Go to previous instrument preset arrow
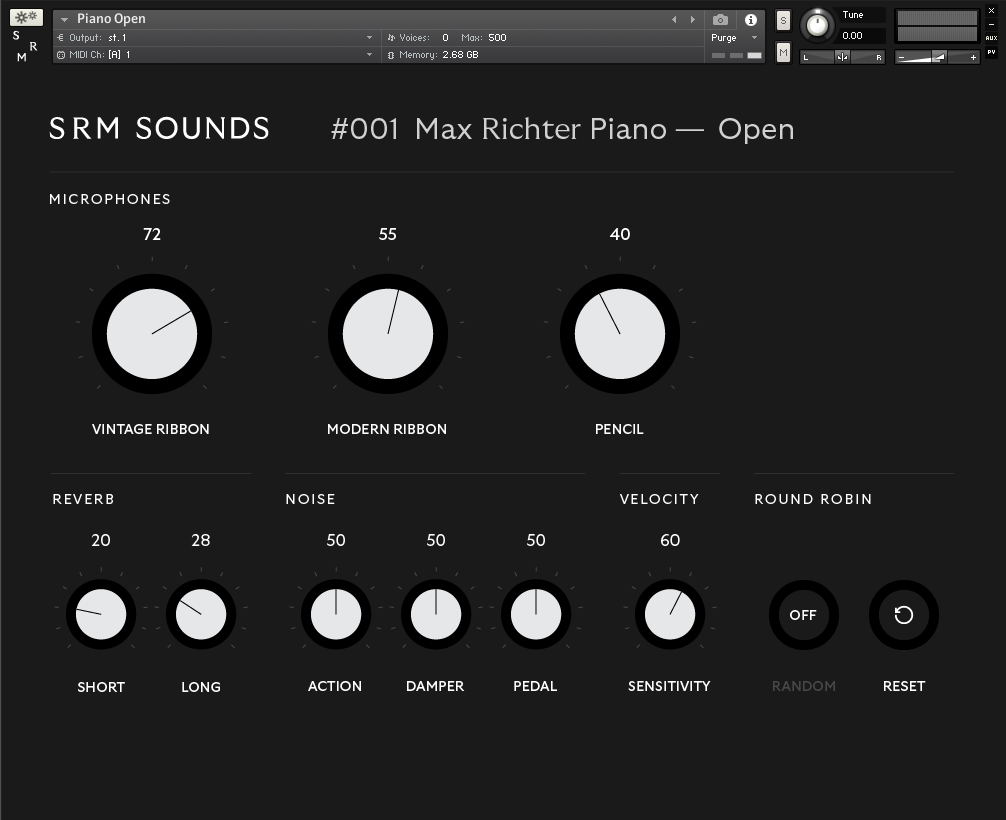 [674, 20]
